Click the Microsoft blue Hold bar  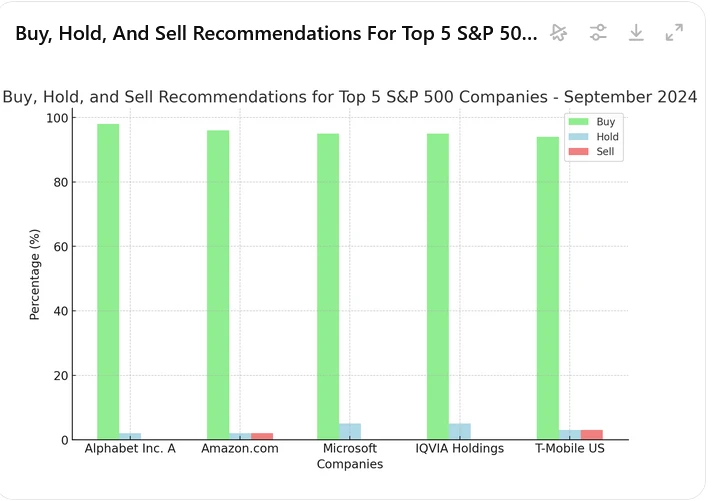(x=350, y=432)
